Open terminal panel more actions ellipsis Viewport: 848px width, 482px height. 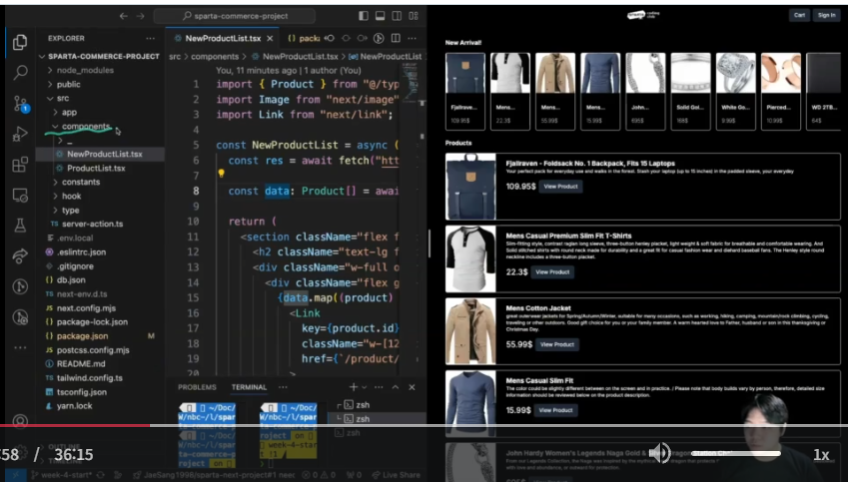point(379,387)
